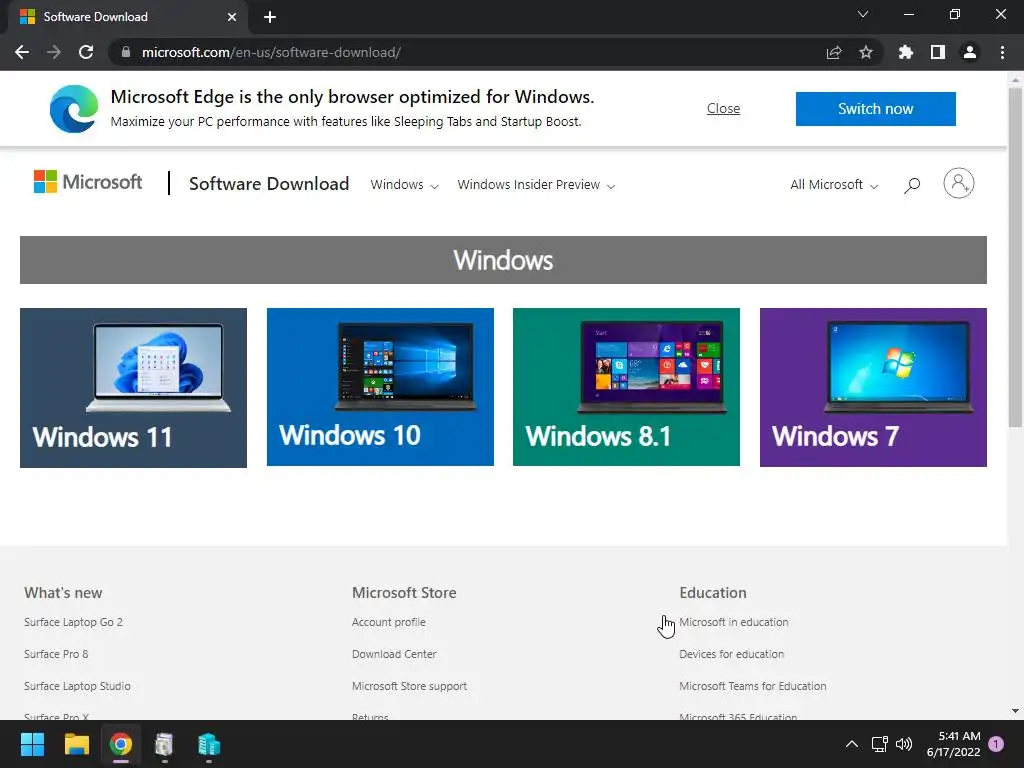Viewport: 1024px width, 768px height.
Task: Click the Microsoft logo
Action: click(88, 182)
